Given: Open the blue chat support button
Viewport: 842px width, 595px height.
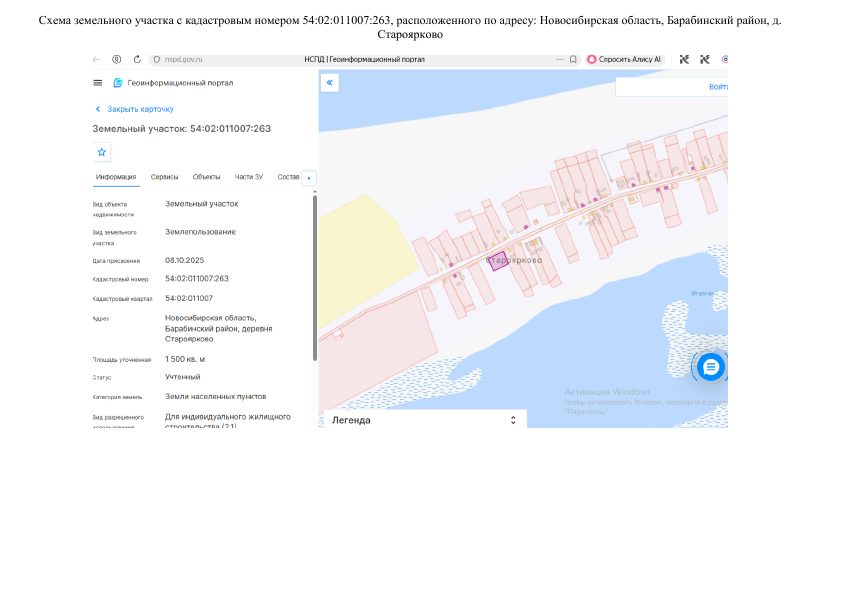Looking at the screenshot, I should tap(710, 367).
